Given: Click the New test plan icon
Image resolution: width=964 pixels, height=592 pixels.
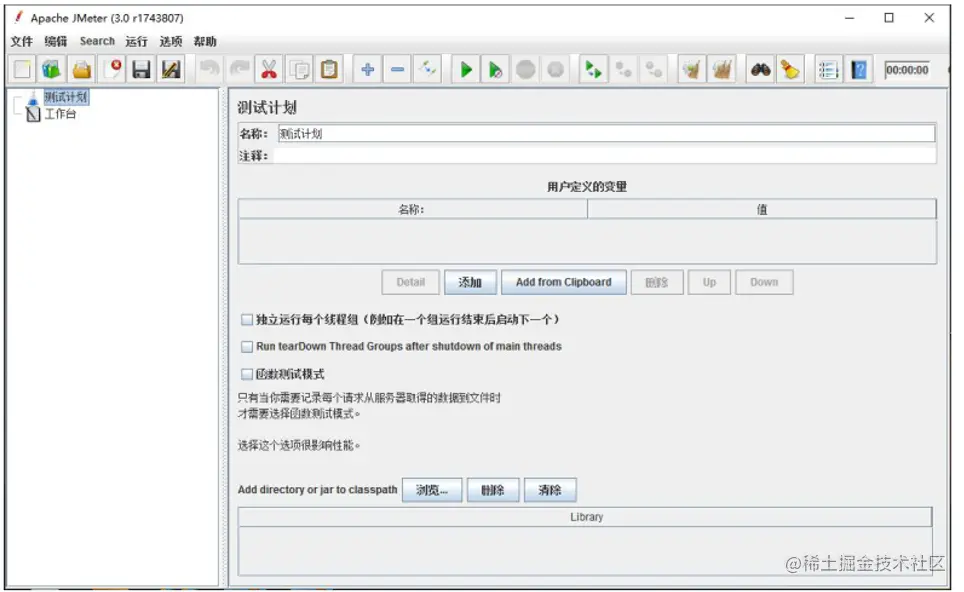Looking at the screenshot, I should (22, 69).
